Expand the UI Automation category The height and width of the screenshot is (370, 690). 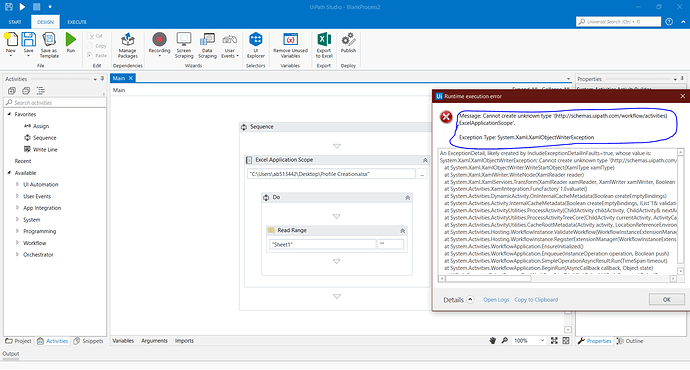click(x=18, y=184)
